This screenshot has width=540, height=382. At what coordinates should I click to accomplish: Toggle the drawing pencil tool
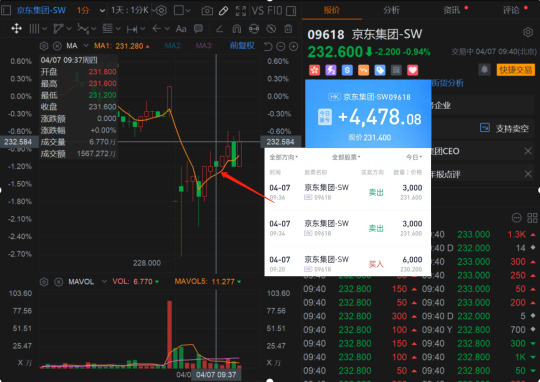[x=224, y=11]
